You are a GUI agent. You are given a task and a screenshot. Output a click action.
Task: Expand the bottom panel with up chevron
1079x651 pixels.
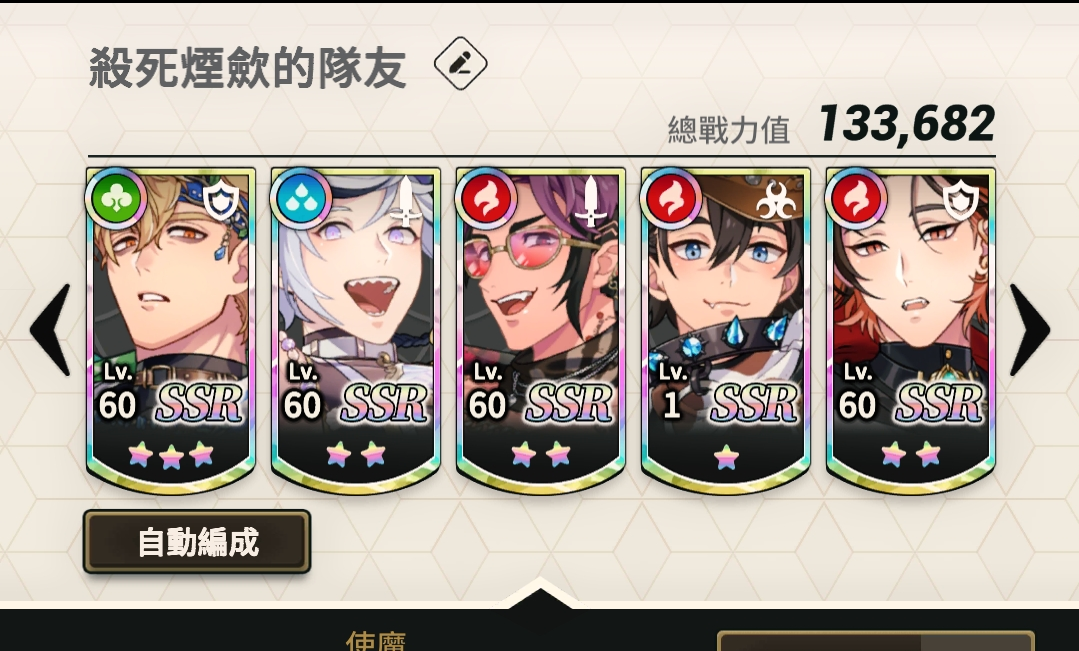click(540, 595)
